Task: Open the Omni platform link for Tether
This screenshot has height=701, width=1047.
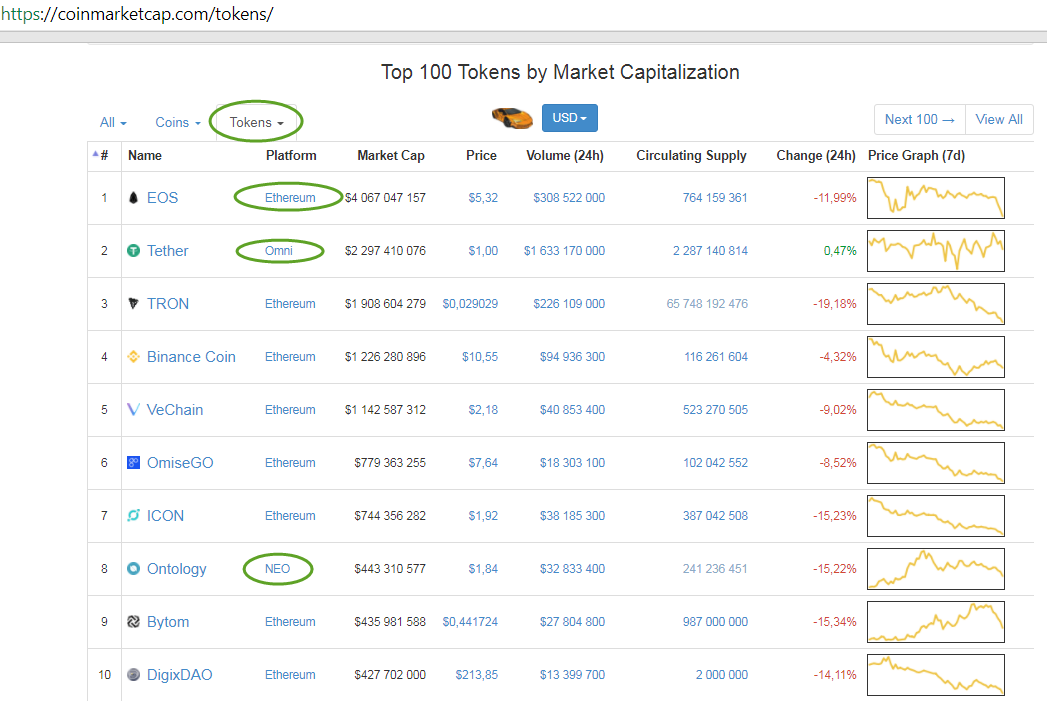Action: pyautogui.click(x=279, y=251)
